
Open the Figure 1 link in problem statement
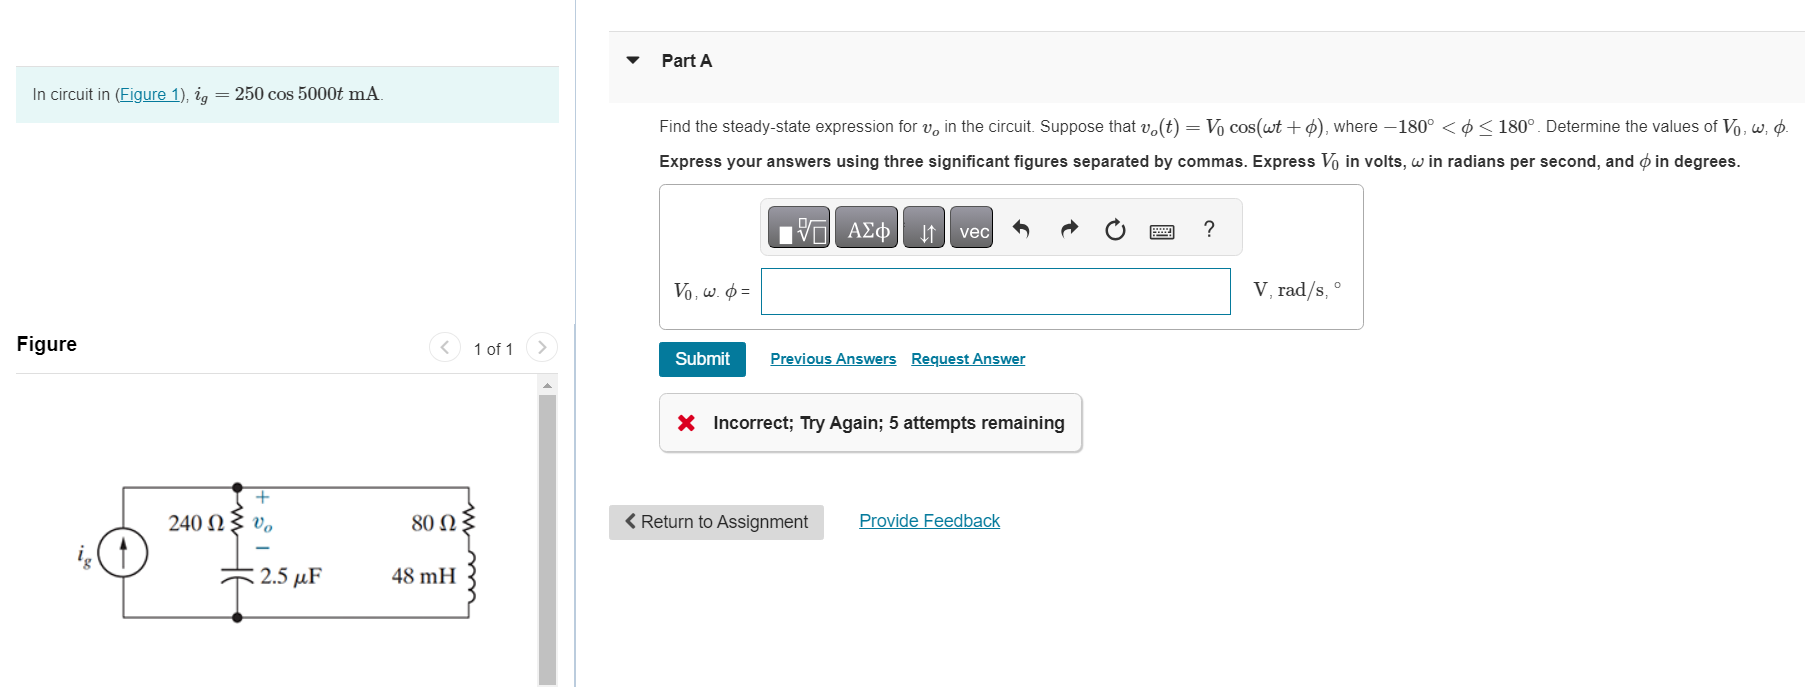(x=150, y=94)
